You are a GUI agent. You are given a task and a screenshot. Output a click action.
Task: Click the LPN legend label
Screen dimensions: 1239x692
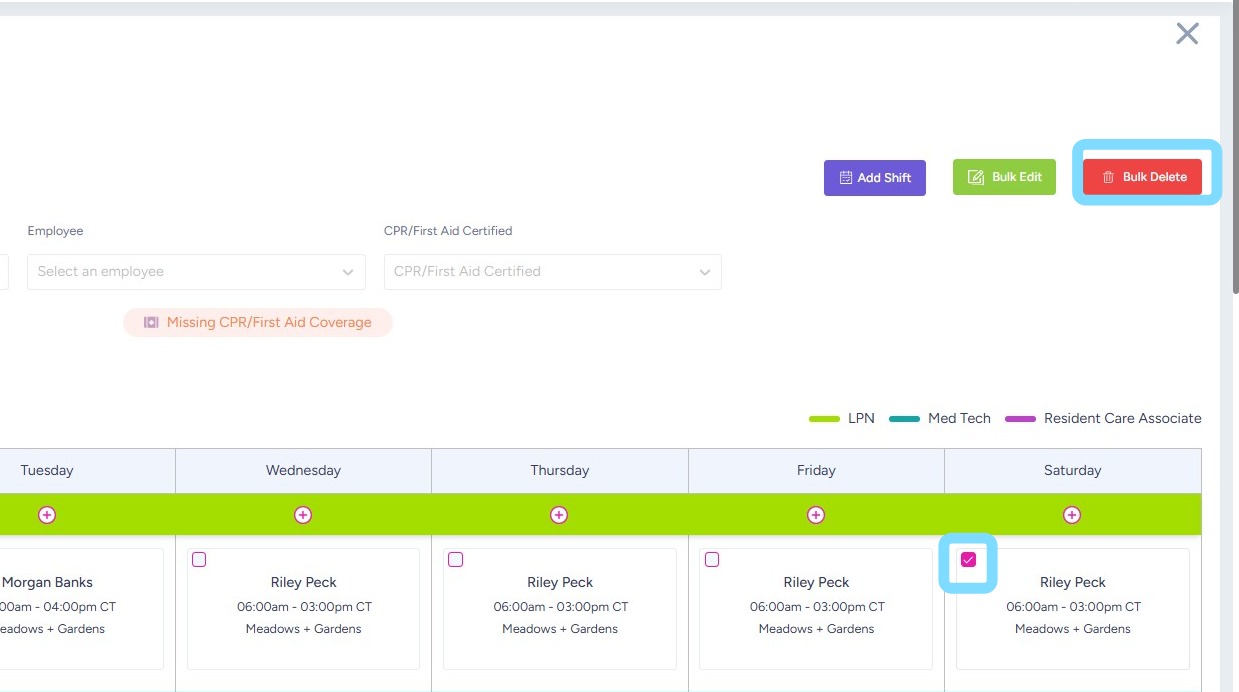click(x=861, y=419)
